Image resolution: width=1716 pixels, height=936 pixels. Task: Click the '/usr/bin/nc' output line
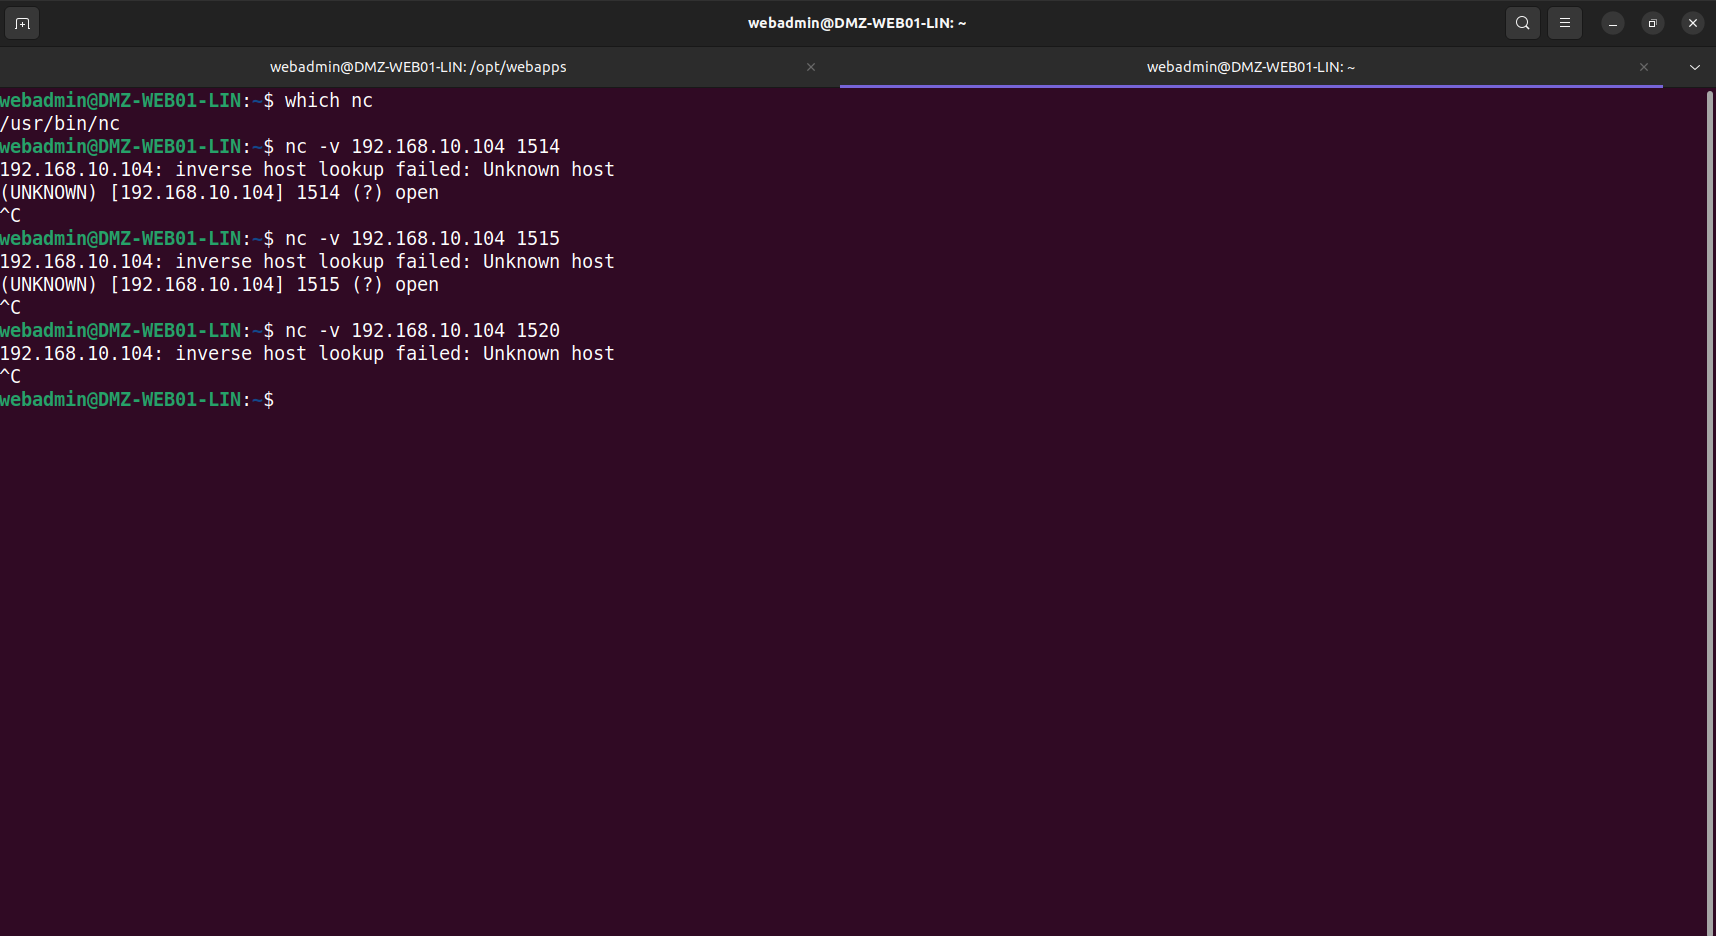[x=60, y=123]
